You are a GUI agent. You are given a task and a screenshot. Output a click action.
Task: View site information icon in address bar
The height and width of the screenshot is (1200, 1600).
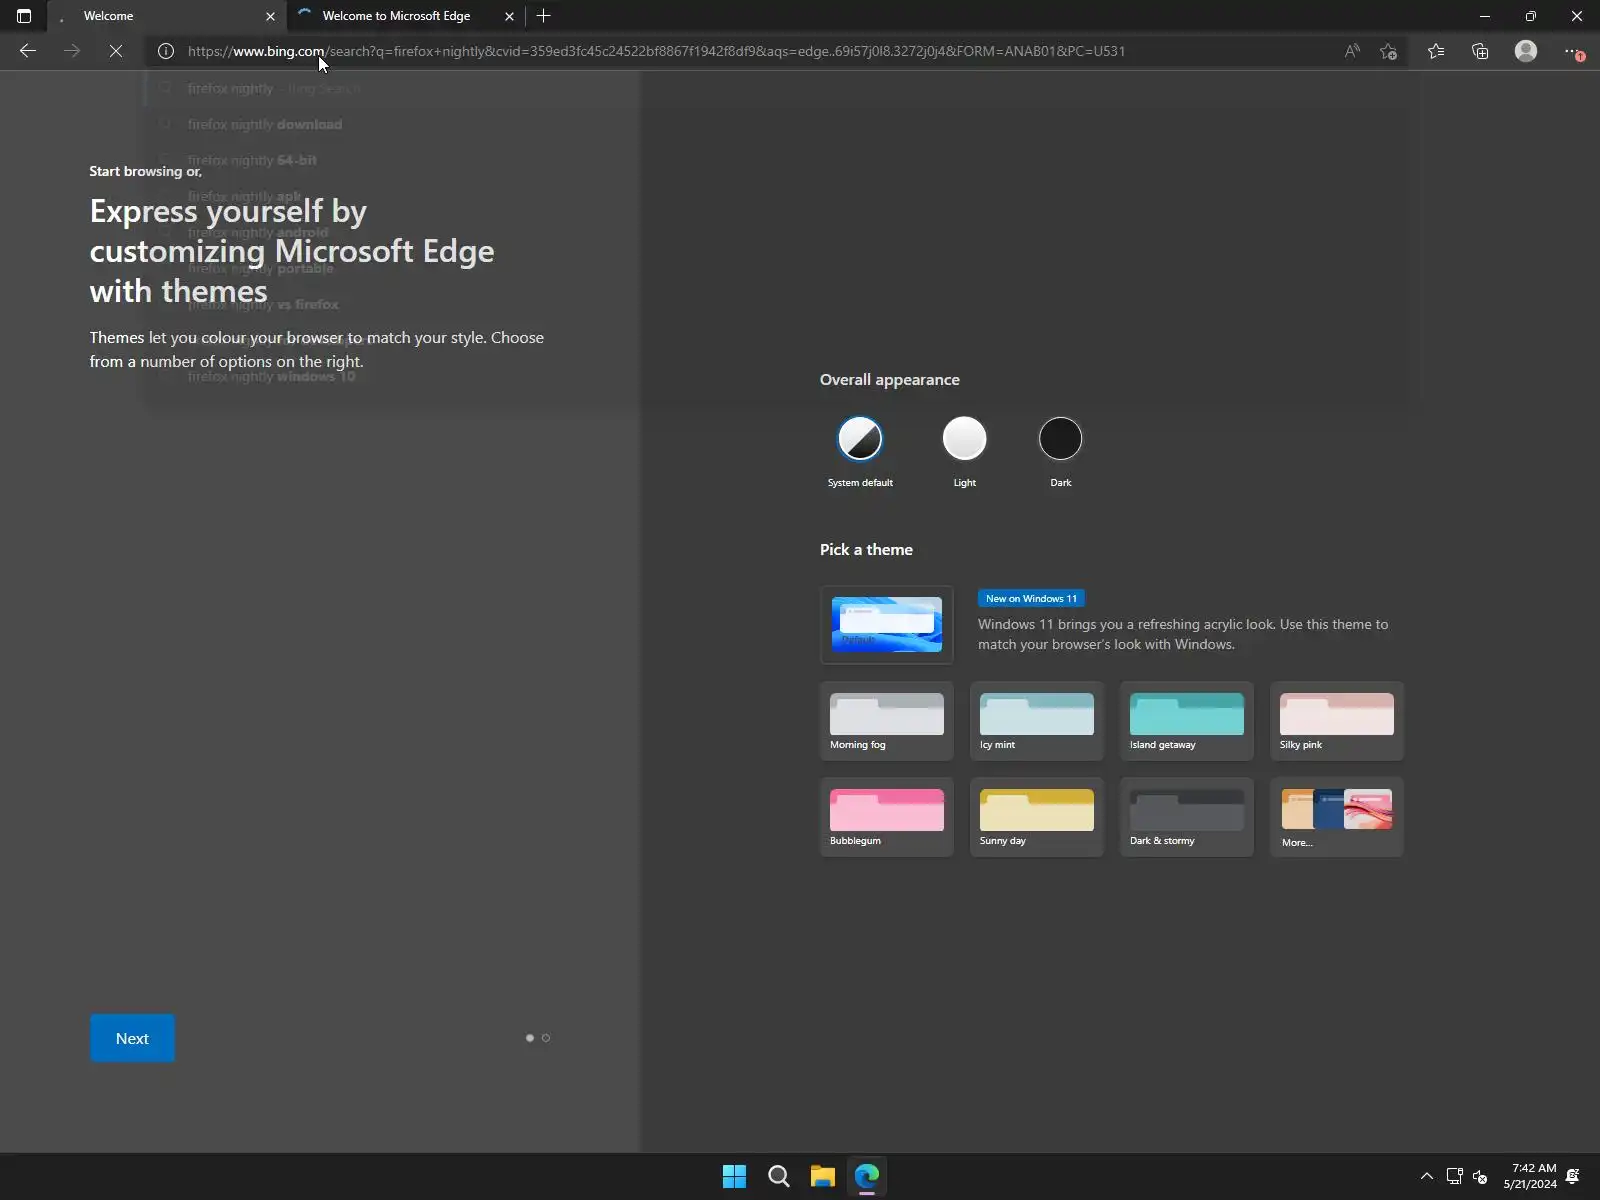click(x=166, y=51)
